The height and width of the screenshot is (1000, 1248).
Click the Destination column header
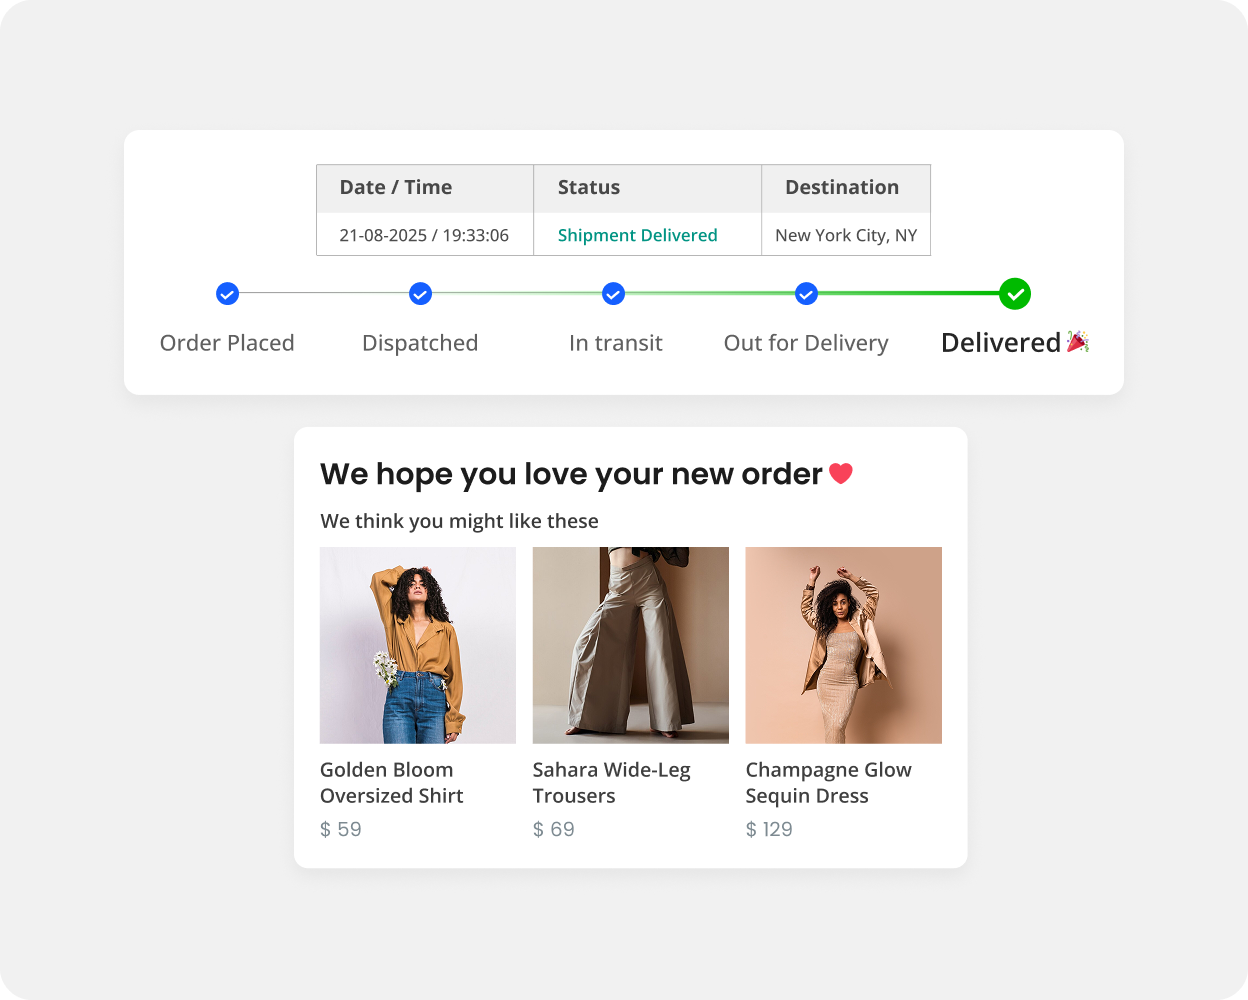842,188
